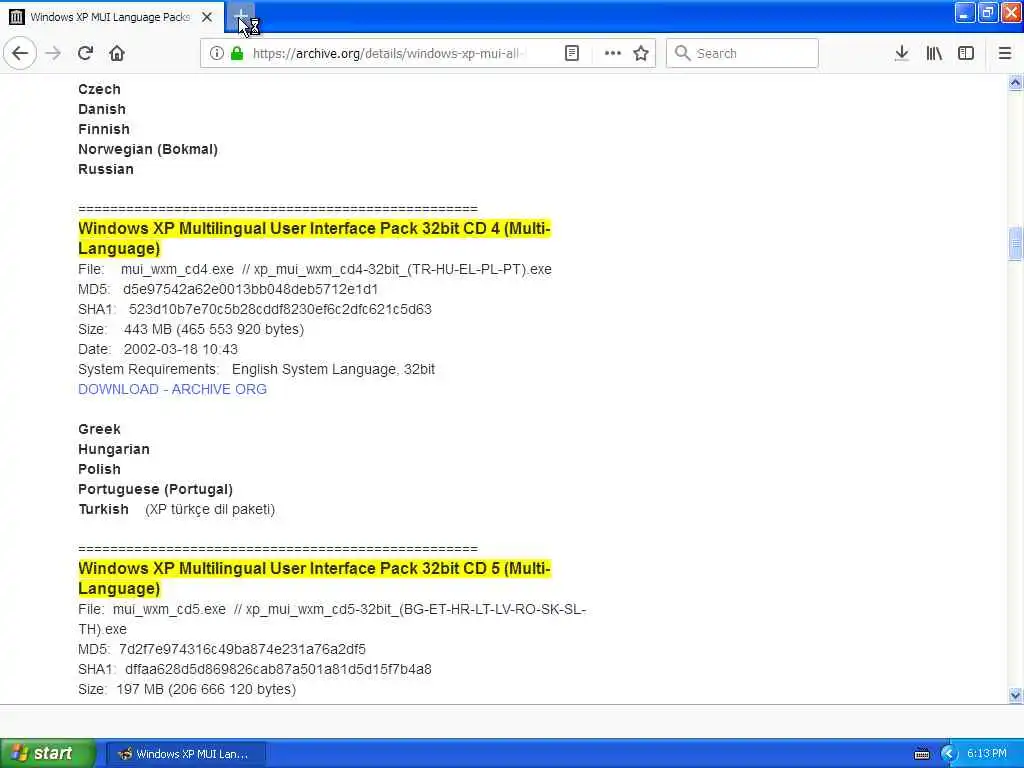1024x768 pixels.
Task: Open the library bookmarks and history
Action: (x=935, y=53)
